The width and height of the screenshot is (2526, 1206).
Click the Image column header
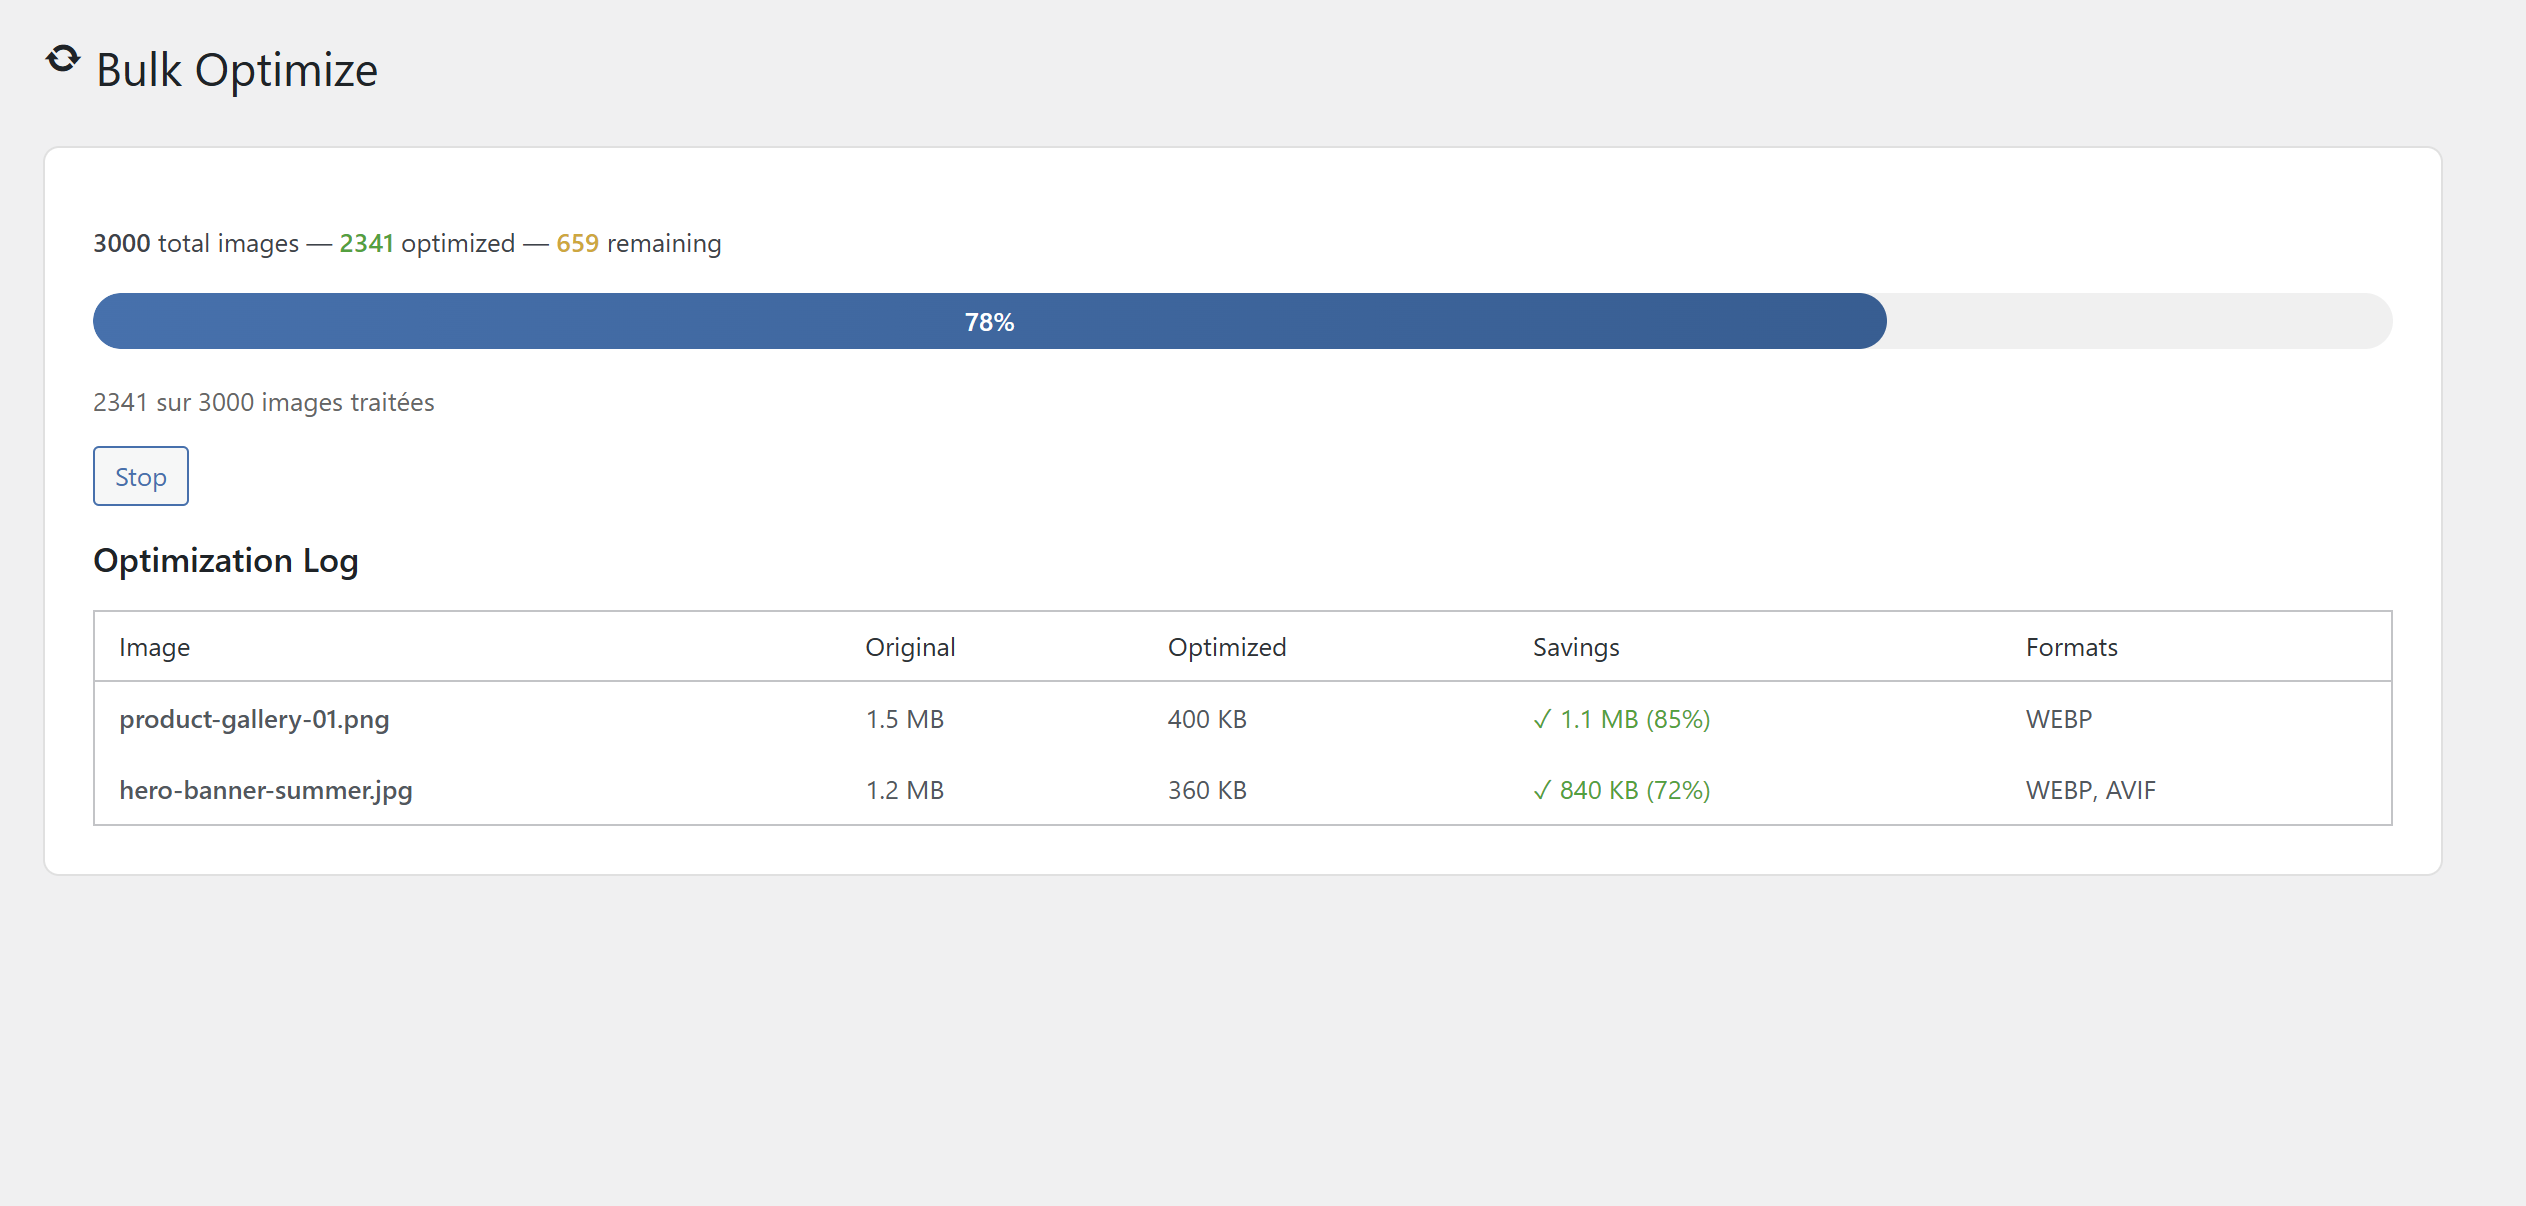tap(155, 647)
